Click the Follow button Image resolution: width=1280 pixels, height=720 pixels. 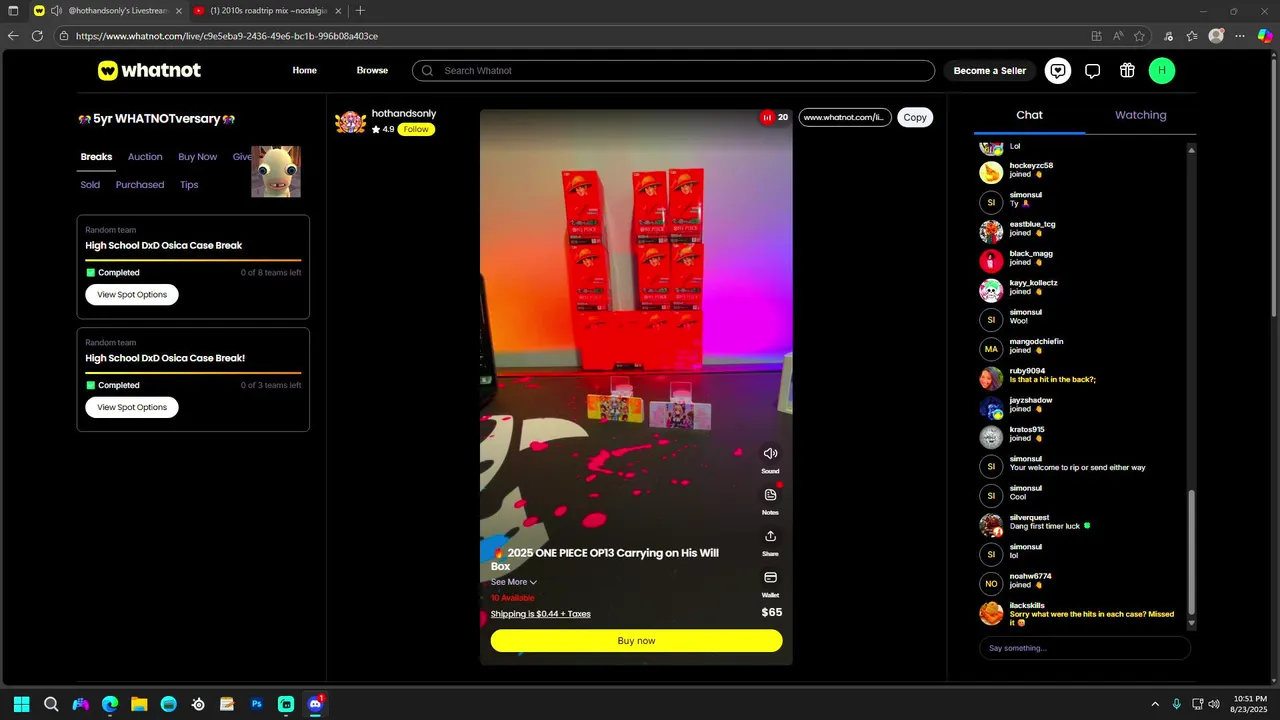tap(416, 129)
